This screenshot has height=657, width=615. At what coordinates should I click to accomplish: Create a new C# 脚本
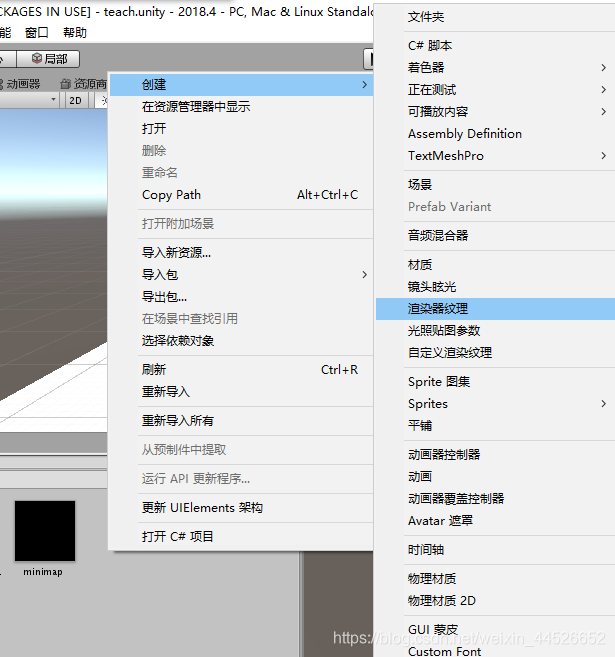[x=495, y=46]
